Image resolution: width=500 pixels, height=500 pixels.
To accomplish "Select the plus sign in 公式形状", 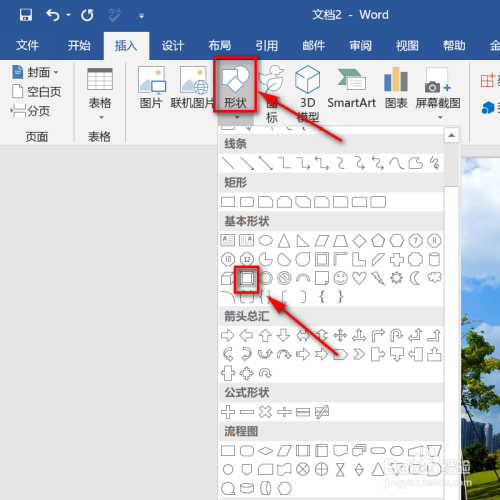I will coord(228,412).
